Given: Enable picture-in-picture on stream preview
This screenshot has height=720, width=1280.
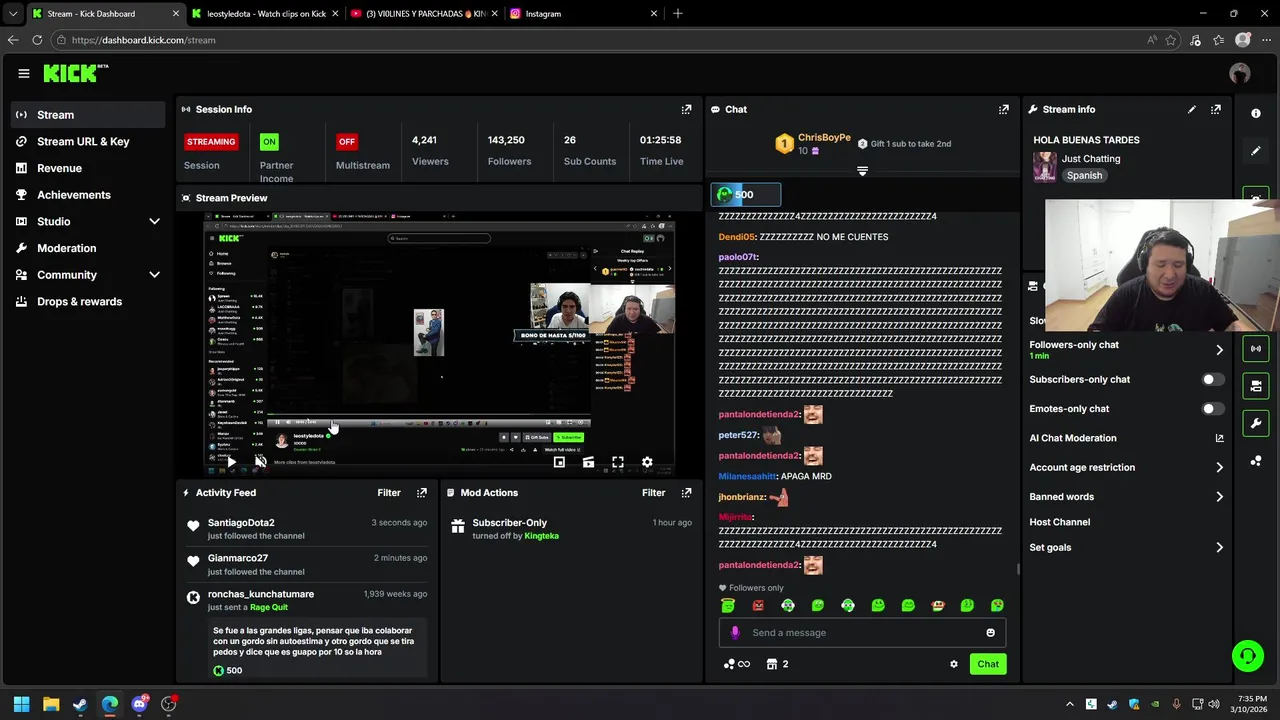Looking at the screenshot, I should pos(559,462).
